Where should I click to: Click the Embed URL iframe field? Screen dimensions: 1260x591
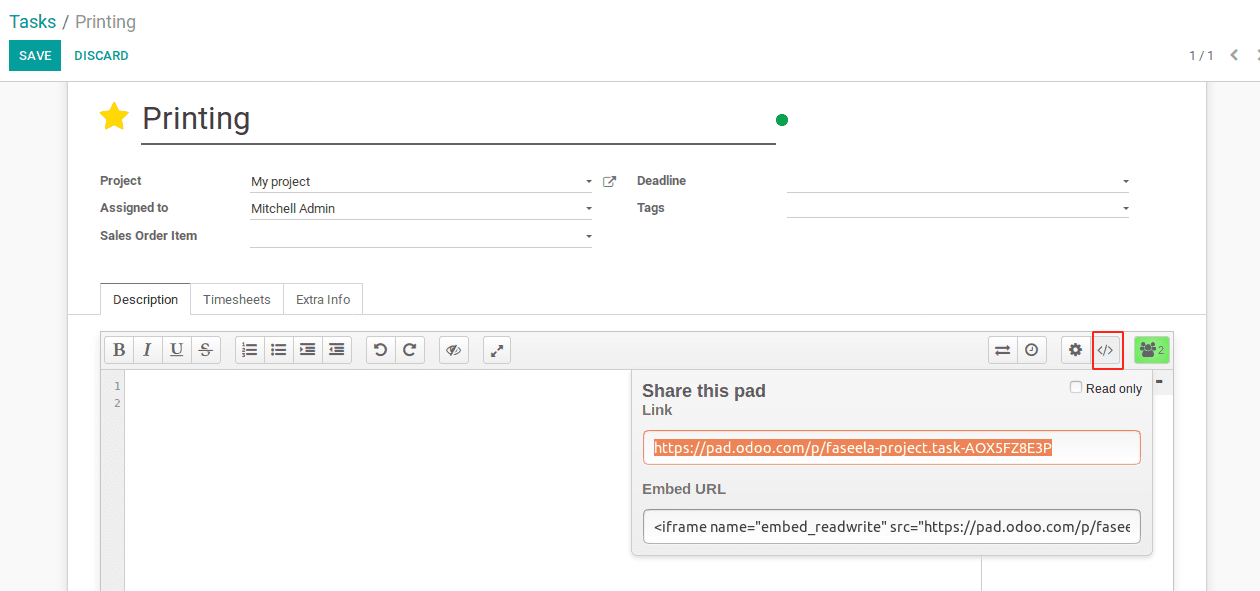[x=892, y=526]
